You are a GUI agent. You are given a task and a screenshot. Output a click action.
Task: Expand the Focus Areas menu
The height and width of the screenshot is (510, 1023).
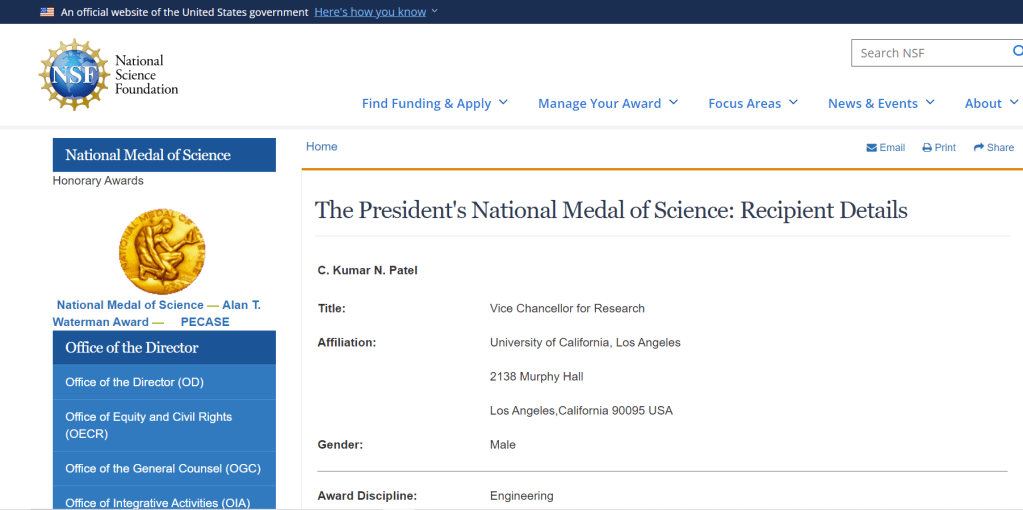tap(752, 103)
